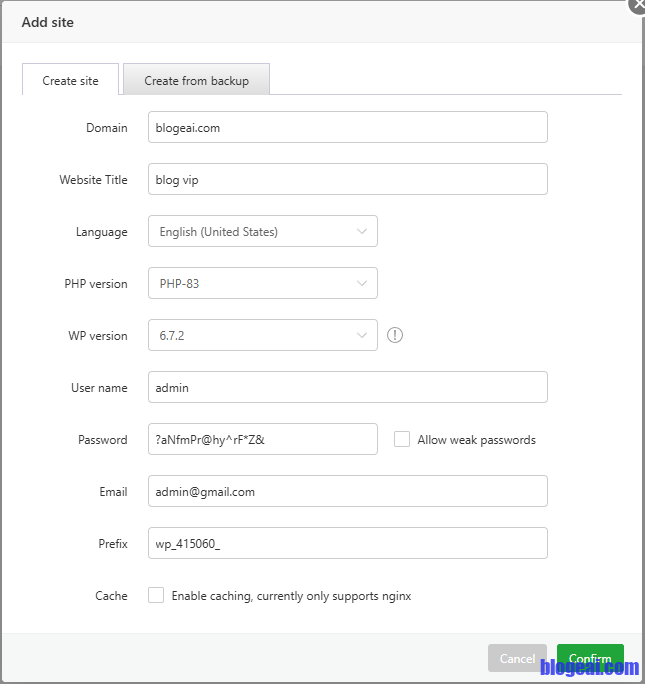The width and height of the screenshot is (645, 684).
Task: Click the Password input field
Action: pos(262,440)
